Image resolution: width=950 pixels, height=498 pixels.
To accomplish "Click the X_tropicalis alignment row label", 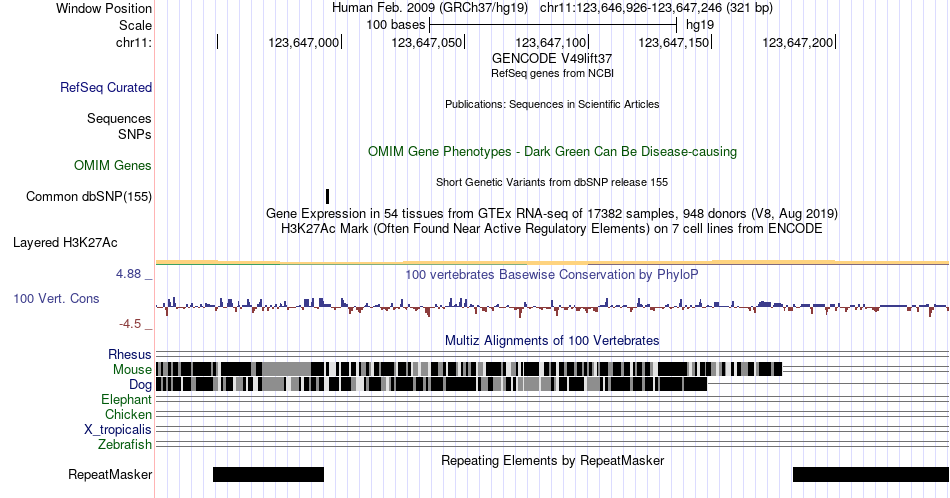I will tap(118, 430).
